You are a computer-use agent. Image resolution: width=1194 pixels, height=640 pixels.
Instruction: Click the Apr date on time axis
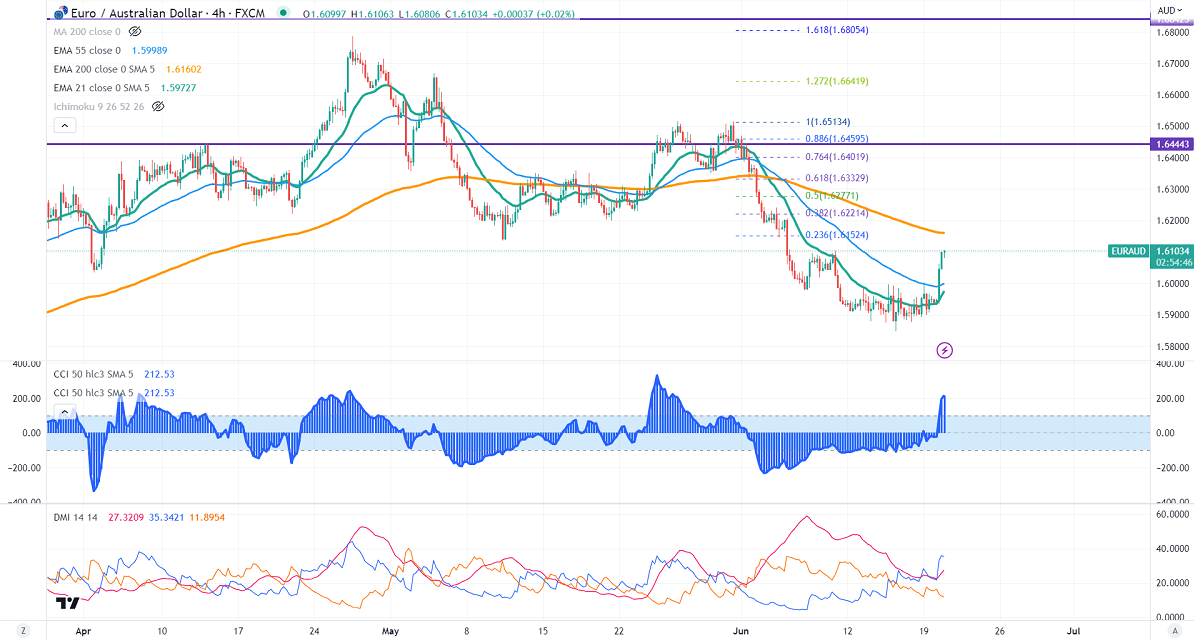click(x=84, y=631)
